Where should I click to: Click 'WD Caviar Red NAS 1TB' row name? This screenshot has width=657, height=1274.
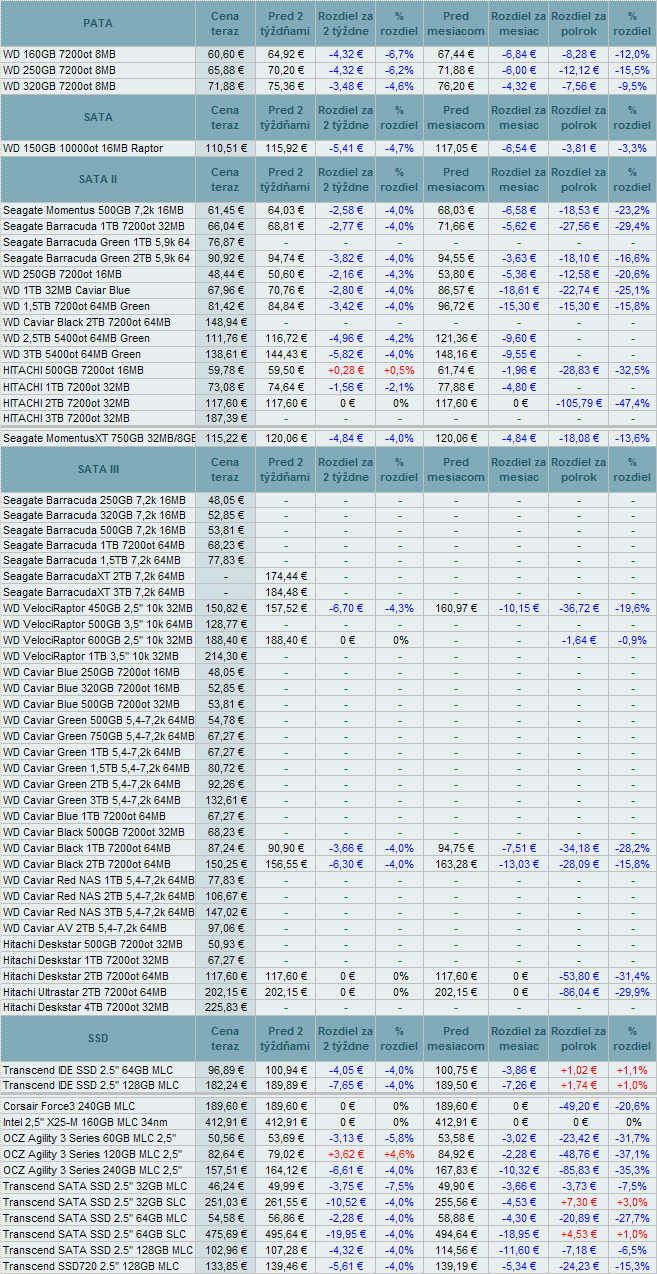tap(98, 880)
